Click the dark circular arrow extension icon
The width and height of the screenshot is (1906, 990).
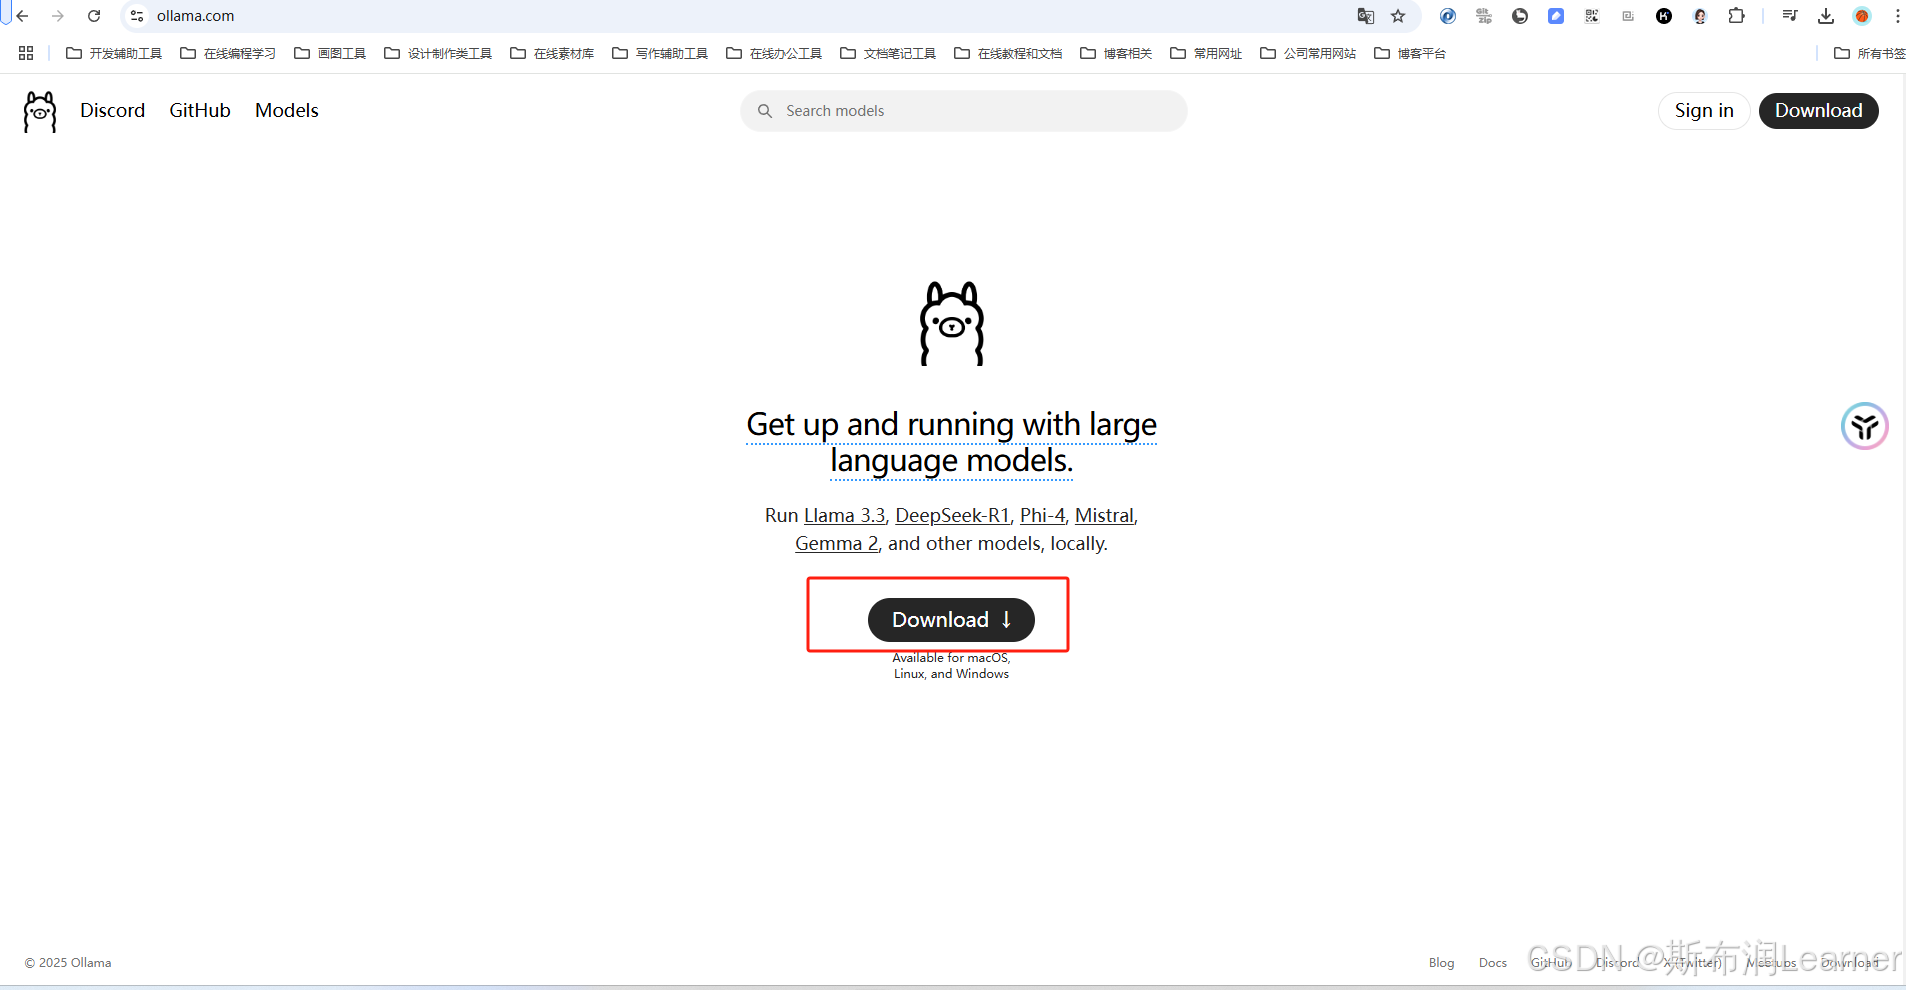(1520, 16)
